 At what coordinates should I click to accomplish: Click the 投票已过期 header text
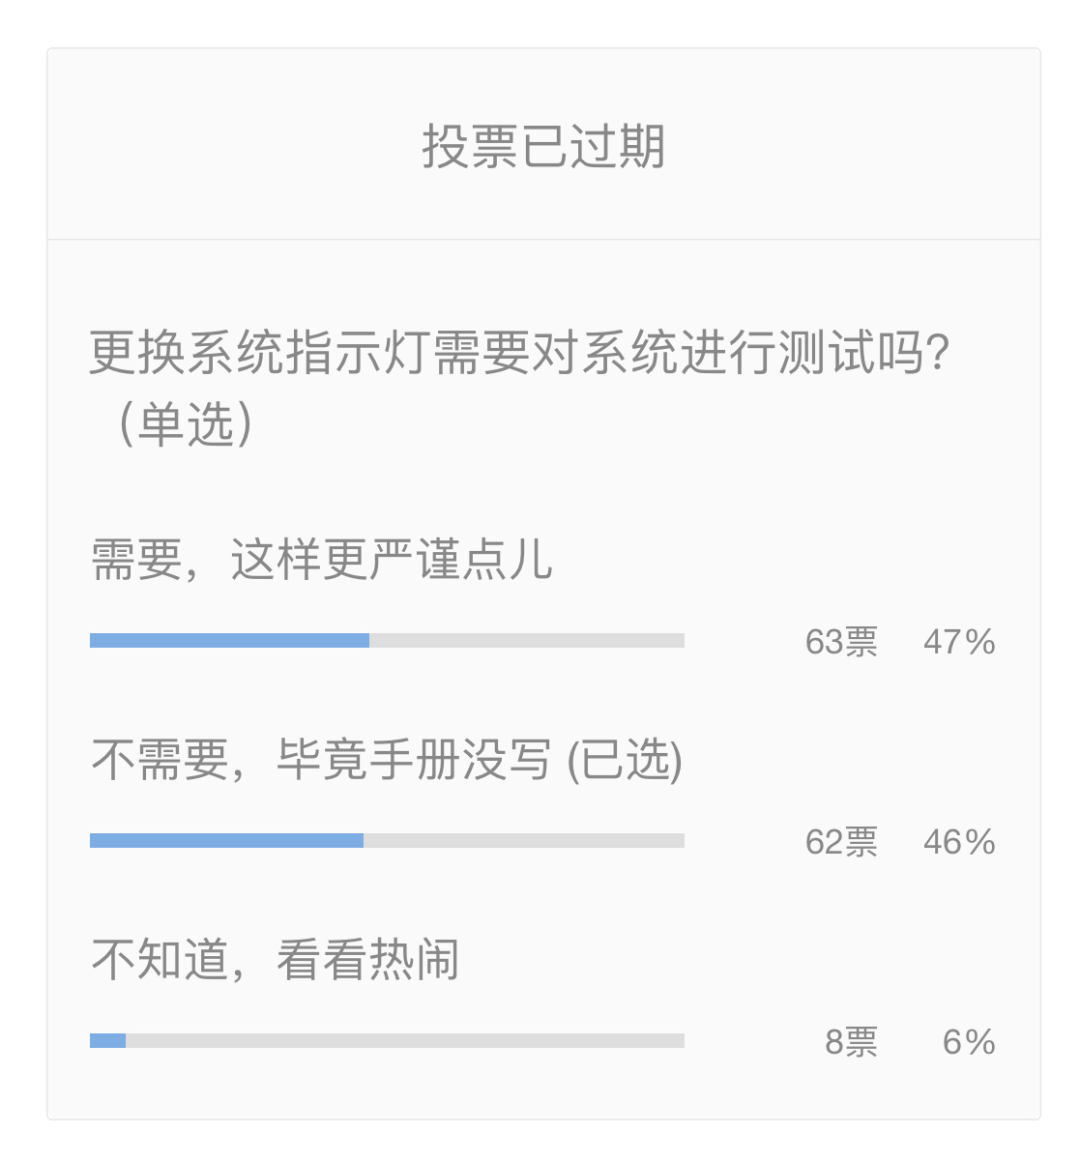(543, 146)
